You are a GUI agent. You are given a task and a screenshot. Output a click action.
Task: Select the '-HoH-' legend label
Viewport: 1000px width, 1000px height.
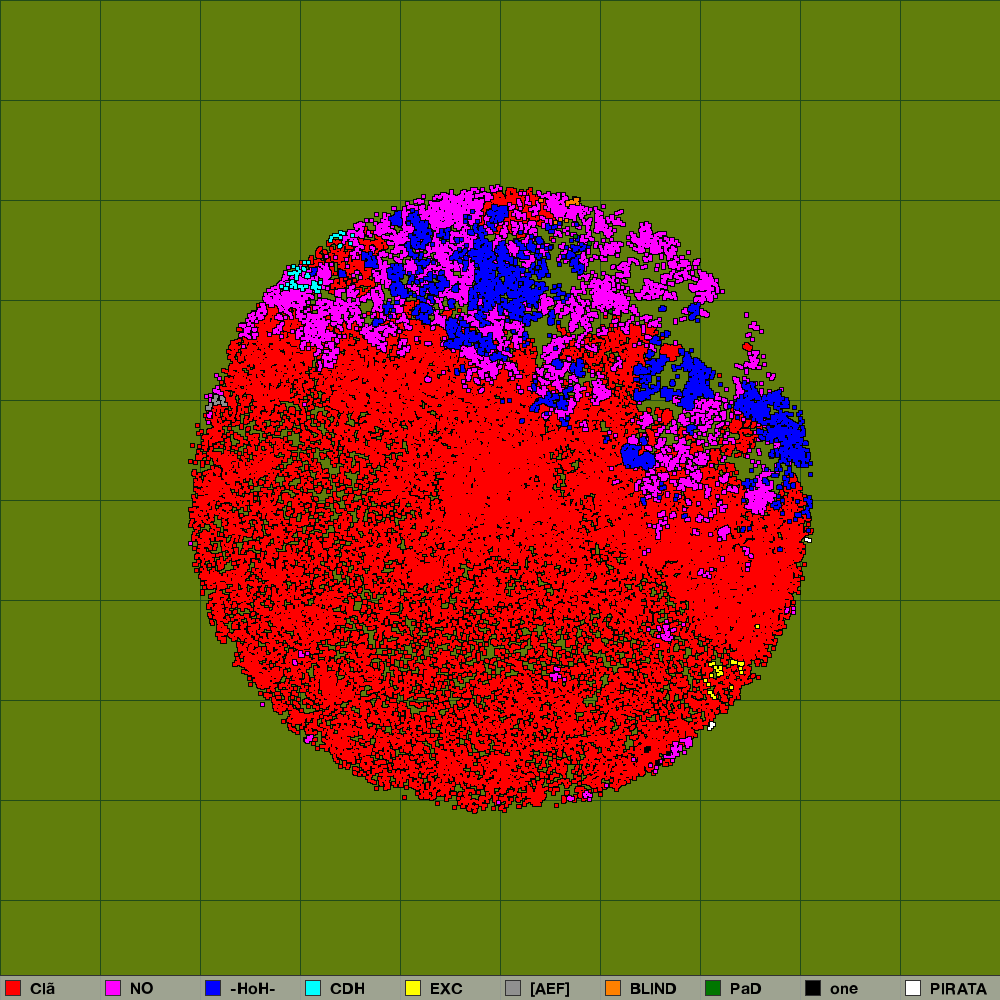coord(253,989)
